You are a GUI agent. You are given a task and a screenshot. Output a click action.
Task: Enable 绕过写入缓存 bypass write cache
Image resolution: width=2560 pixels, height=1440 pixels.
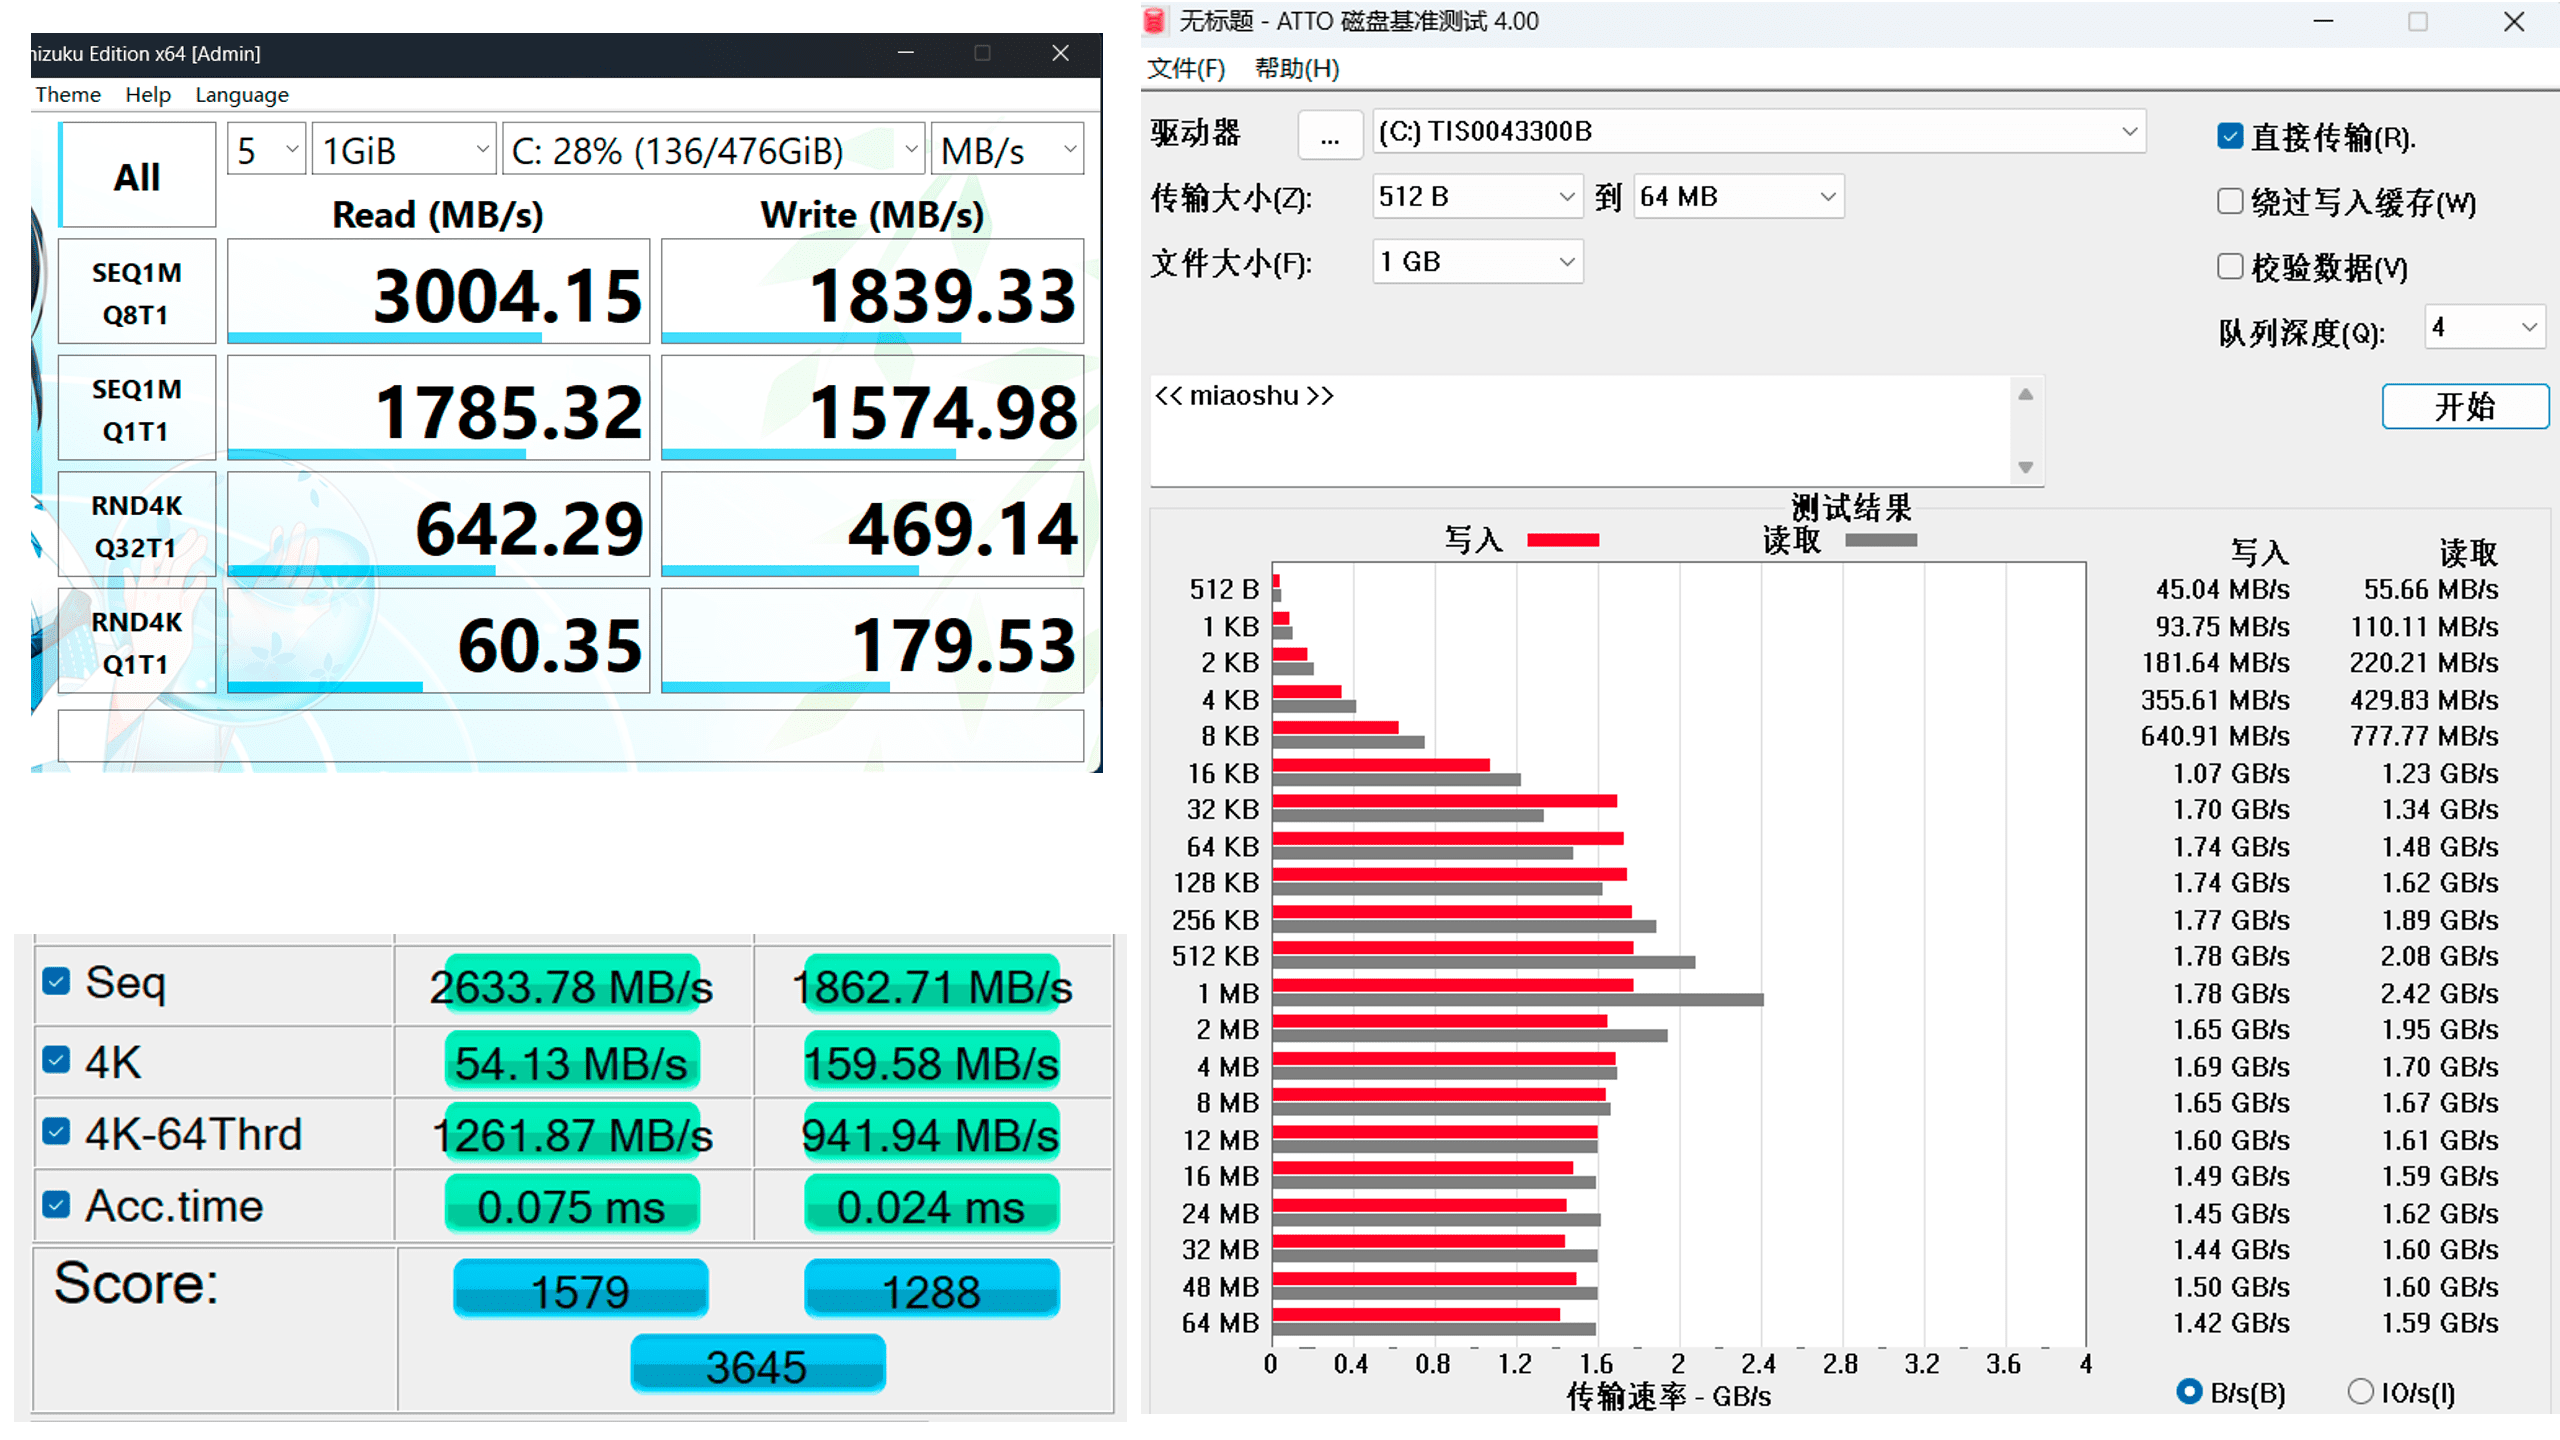click(2229, 202)
